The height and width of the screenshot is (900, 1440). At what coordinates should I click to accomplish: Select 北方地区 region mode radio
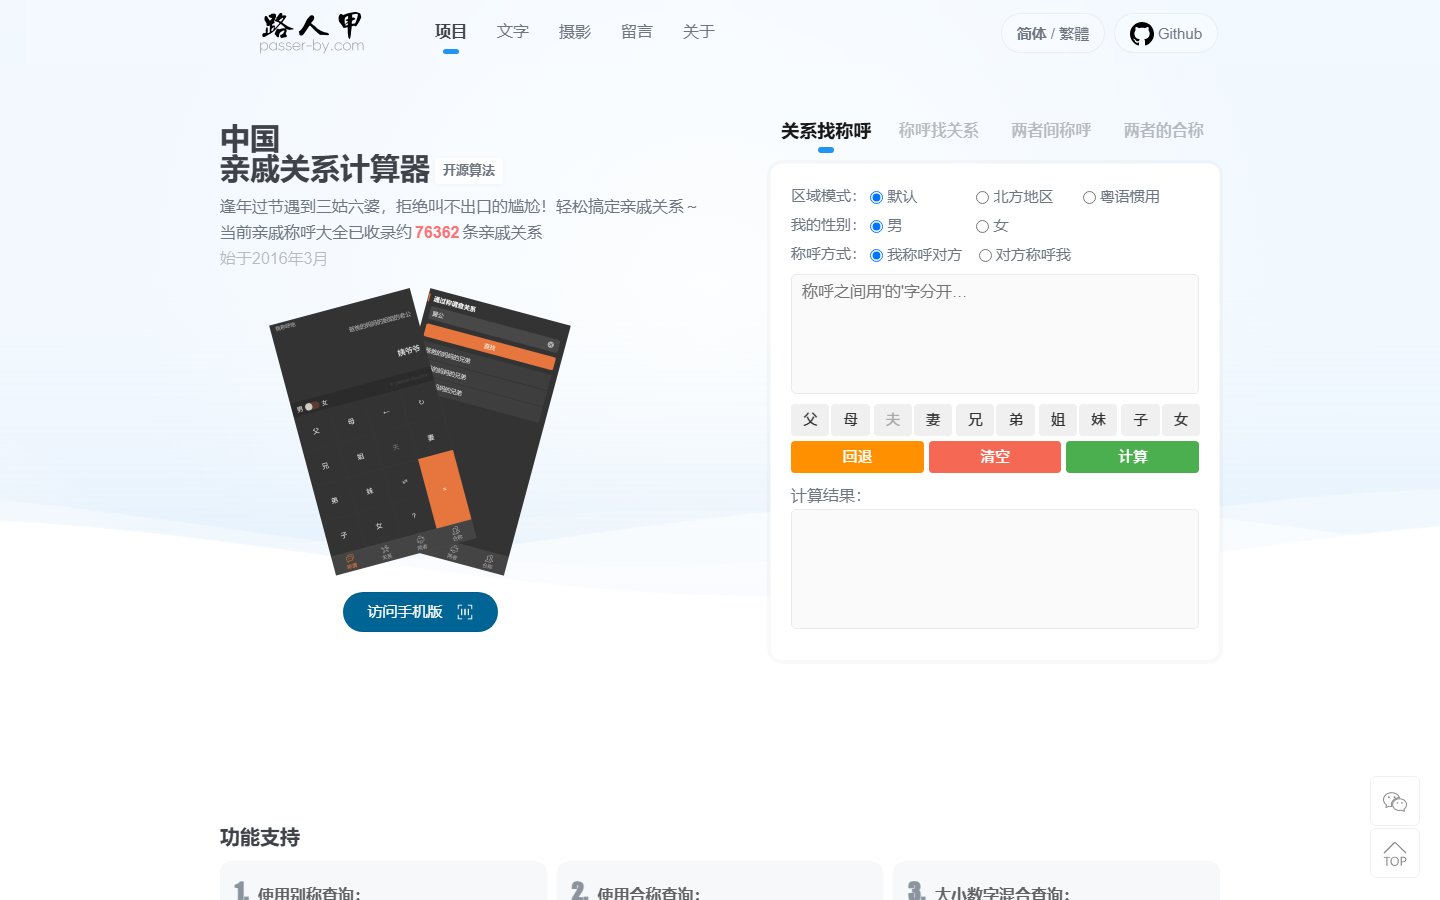coord(982,197)
